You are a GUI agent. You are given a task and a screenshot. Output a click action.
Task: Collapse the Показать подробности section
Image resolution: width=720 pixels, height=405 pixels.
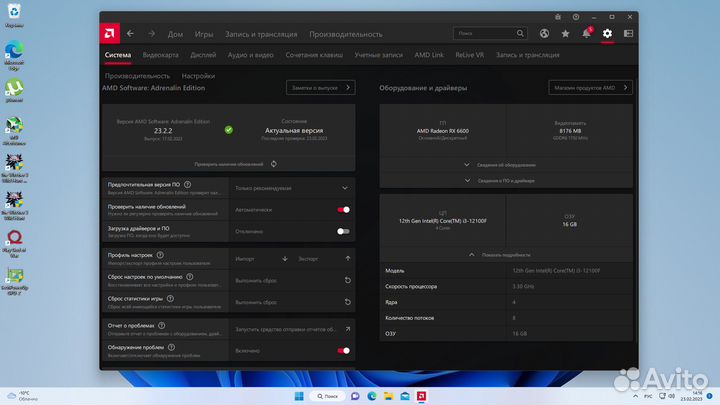pos(506,255)
